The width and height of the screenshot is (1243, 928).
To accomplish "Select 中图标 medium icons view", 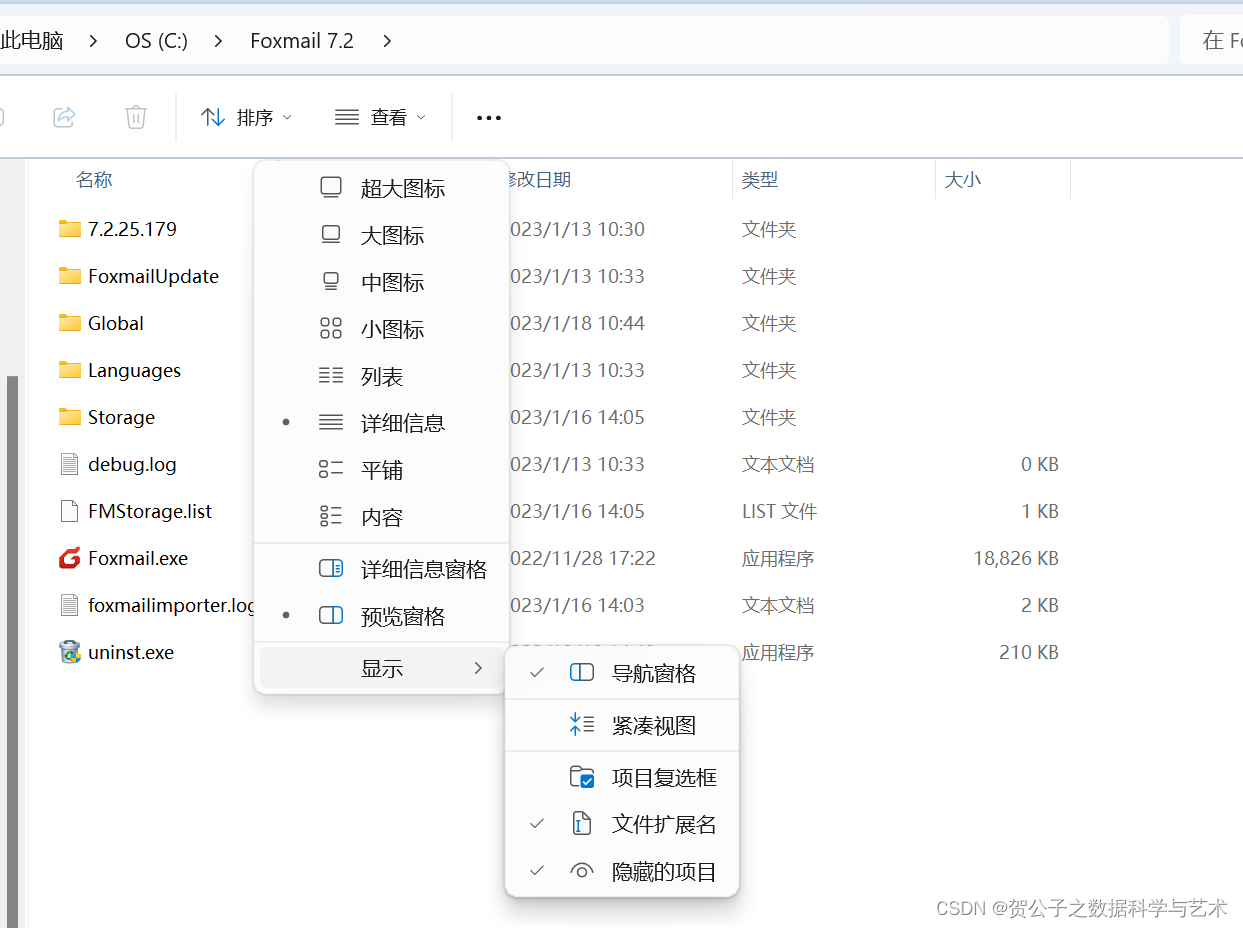I will point(381,282).
